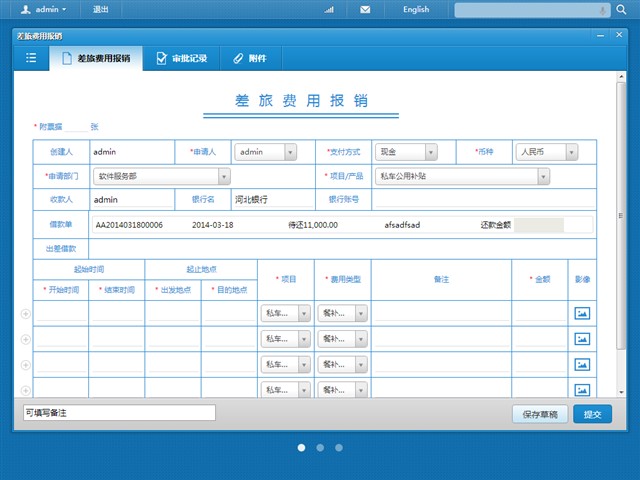Image resolution: width=640 pixels, height=480 pixels.
Task: Switch language to English
Action: 416,9
